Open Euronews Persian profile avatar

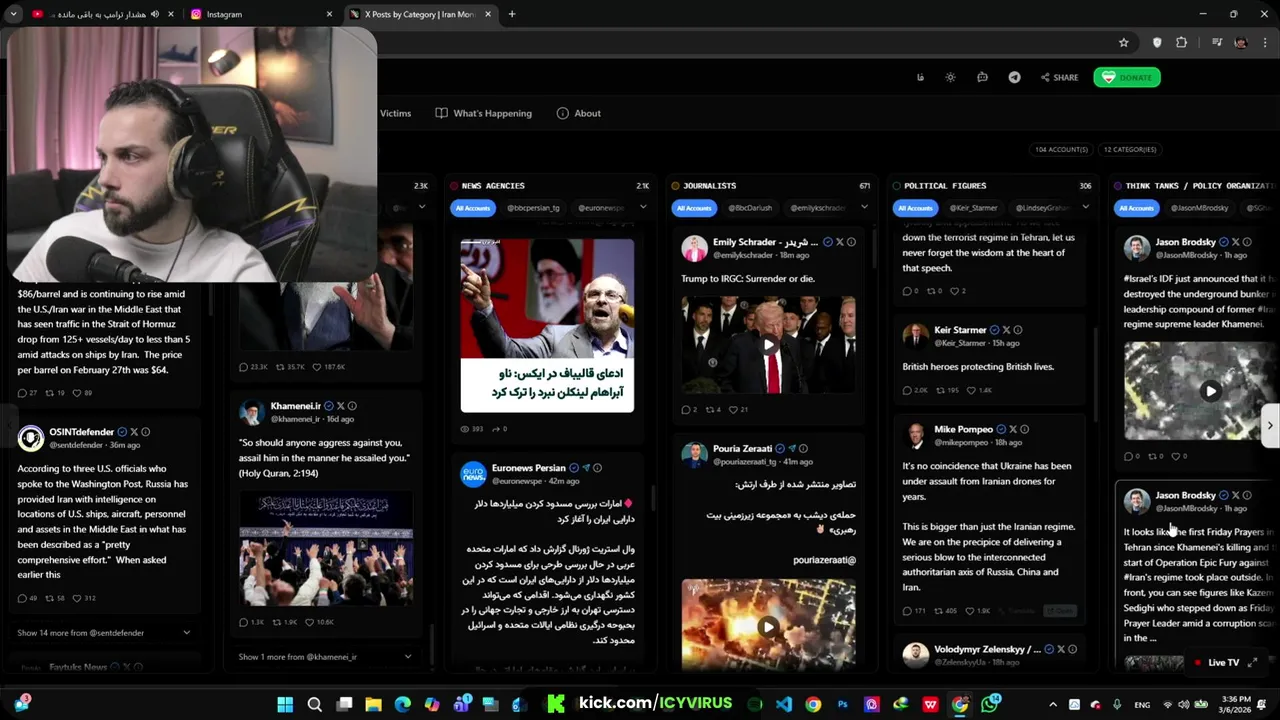[473, 474]
